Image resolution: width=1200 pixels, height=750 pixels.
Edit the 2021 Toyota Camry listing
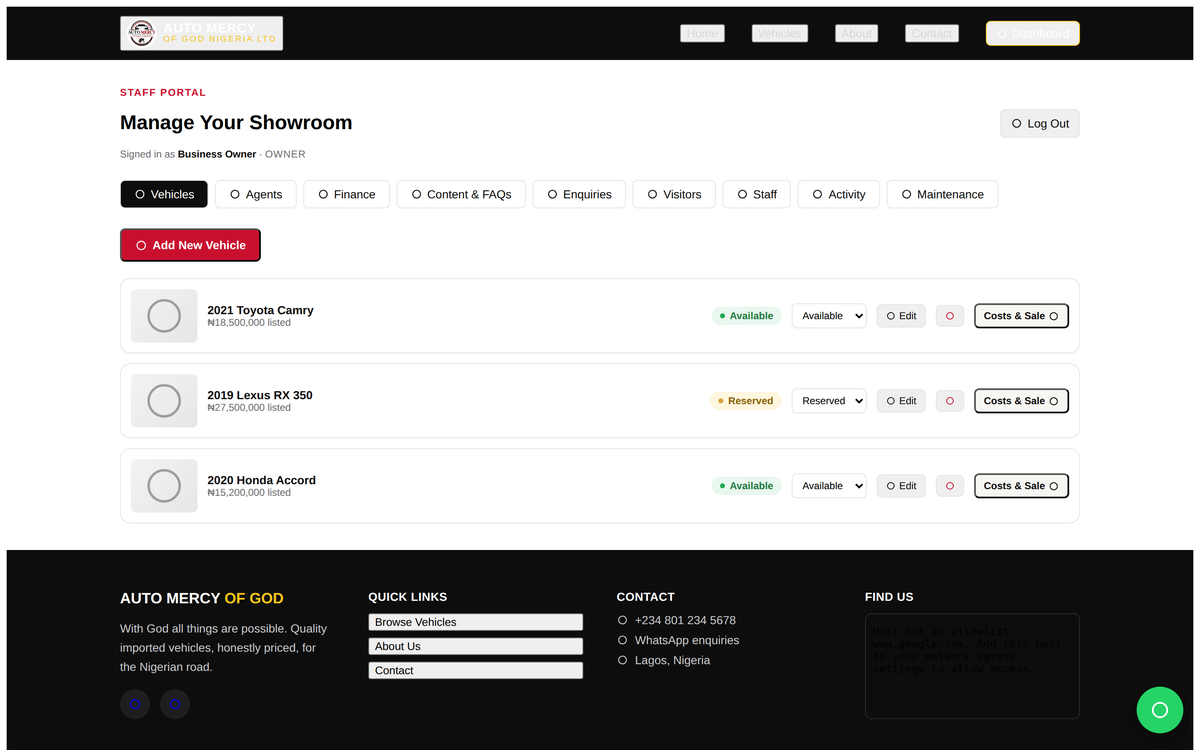tap(901, 316)
